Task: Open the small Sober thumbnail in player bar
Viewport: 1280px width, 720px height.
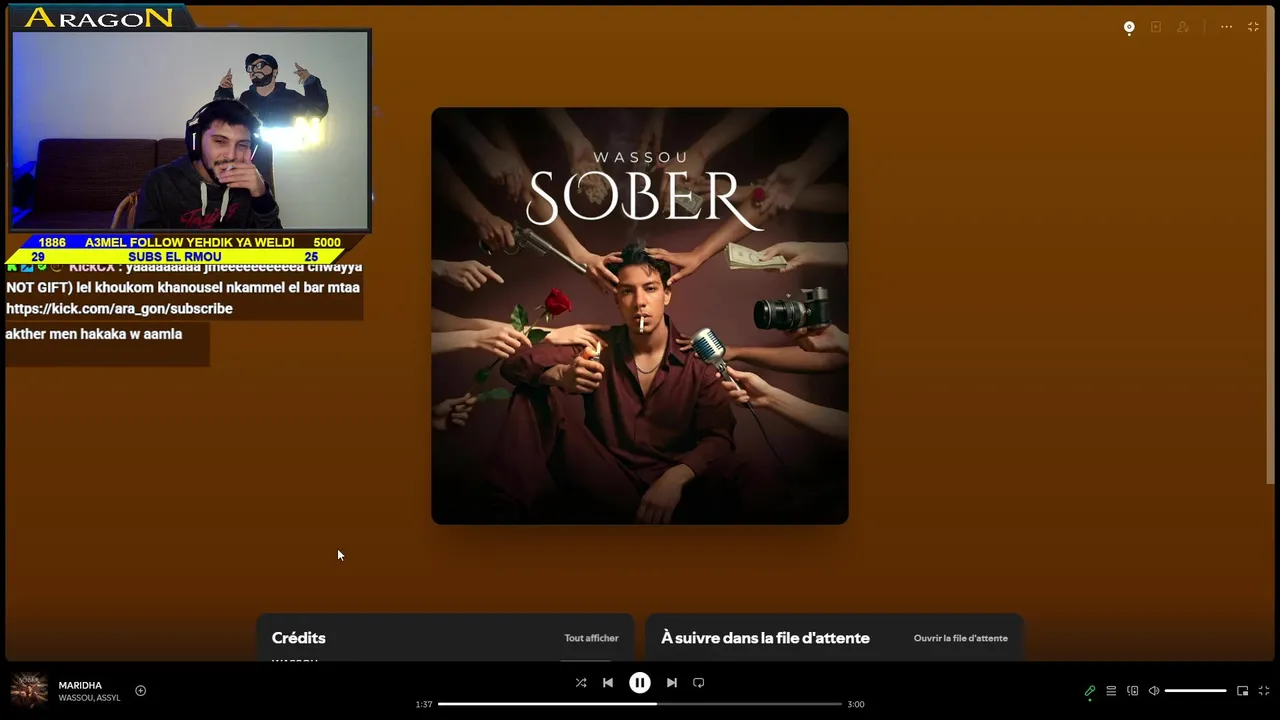Action: point(29,691)
